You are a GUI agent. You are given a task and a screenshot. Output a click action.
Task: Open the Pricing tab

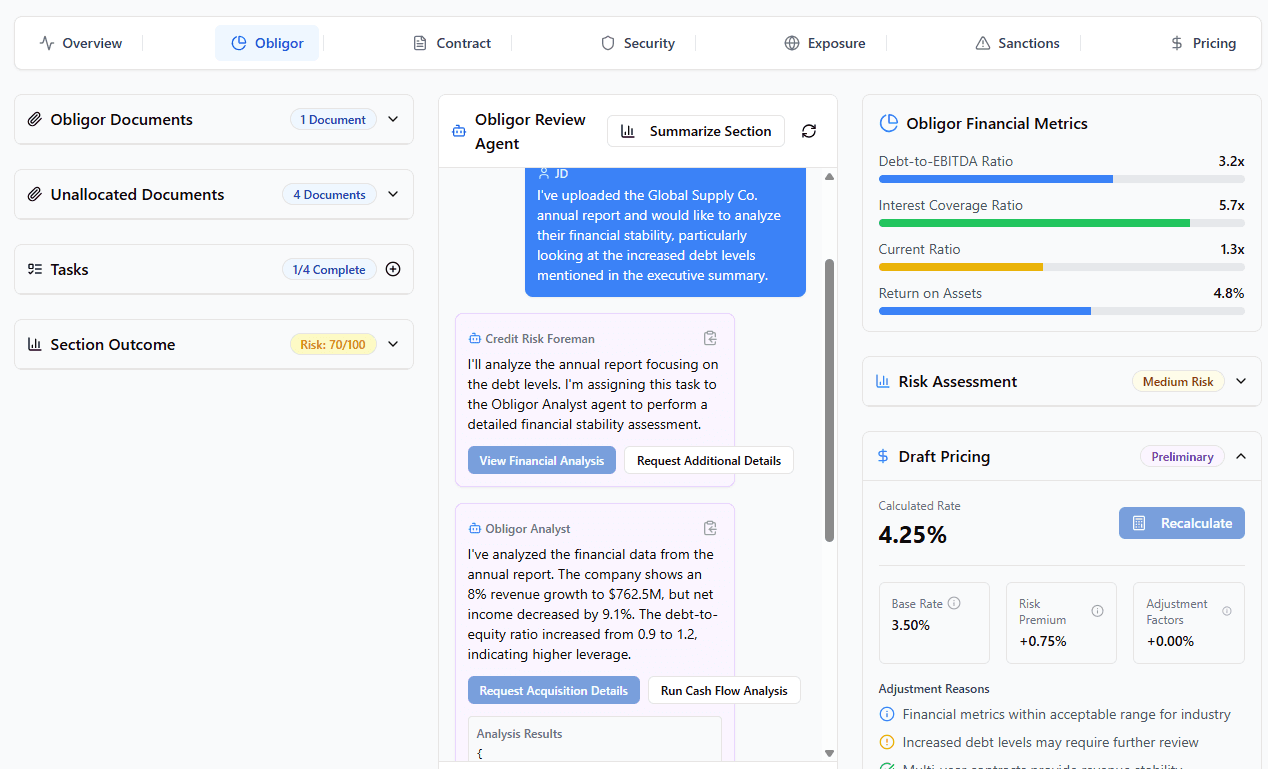(x=1203, y=43)
